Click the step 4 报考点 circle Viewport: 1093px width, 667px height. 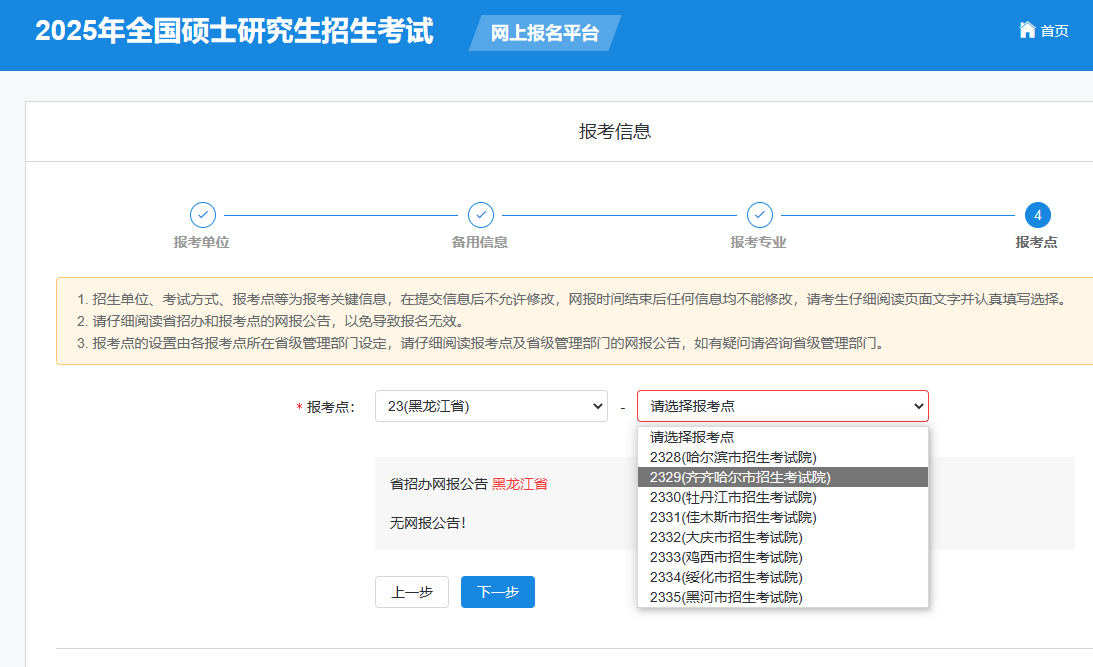coord(1037,215)
